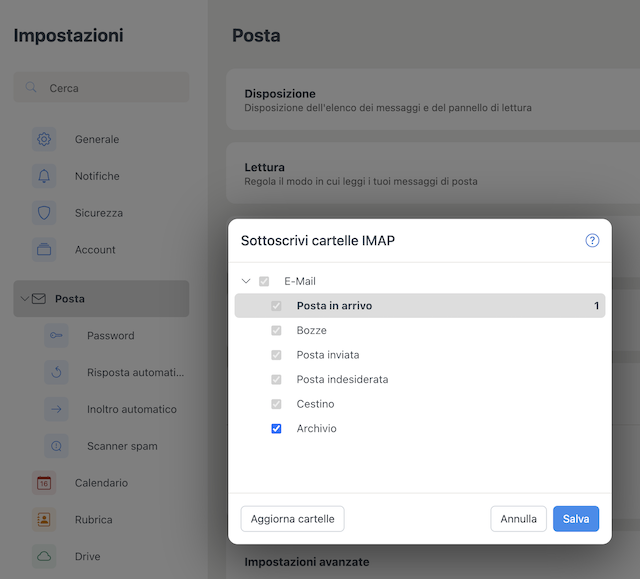
Task: Click the Rubrica contacts icon
Action: pos(44,519)
